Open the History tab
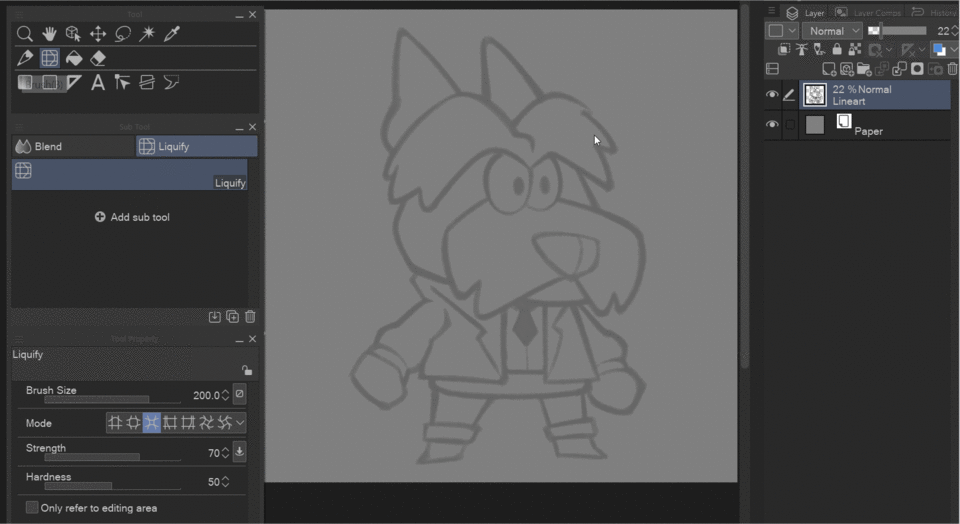The image size is (960, 524). click(933, 13)
